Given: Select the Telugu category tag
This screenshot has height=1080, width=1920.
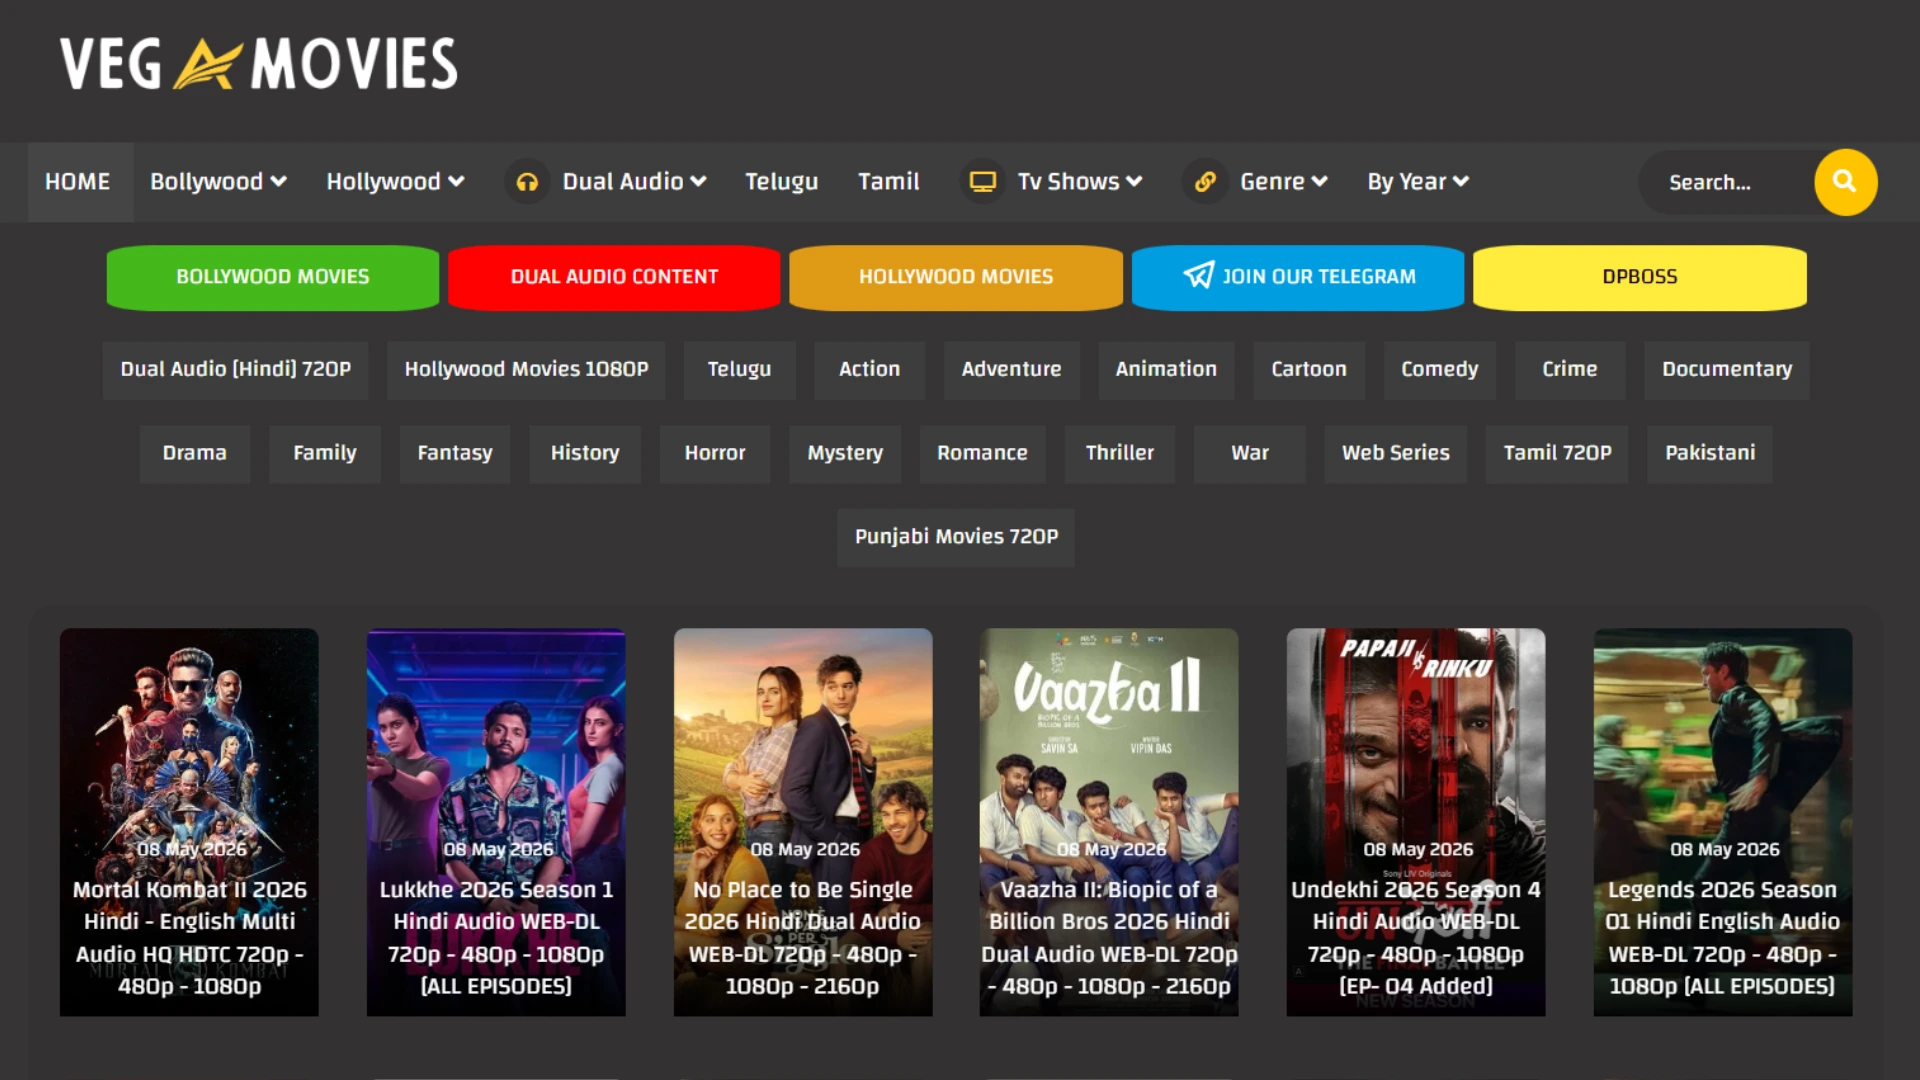Looking at the screenshot, I should point(740,370).
